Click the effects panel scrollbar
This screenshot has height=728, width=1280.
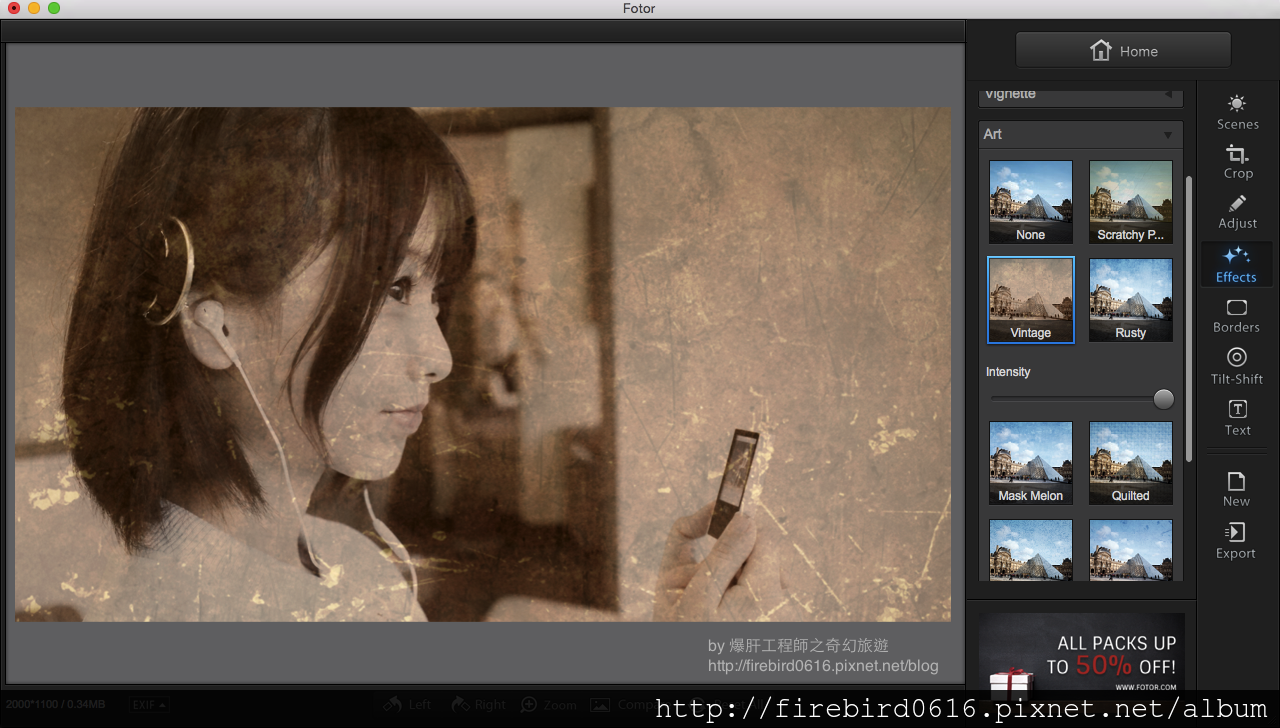(1189, 319)
